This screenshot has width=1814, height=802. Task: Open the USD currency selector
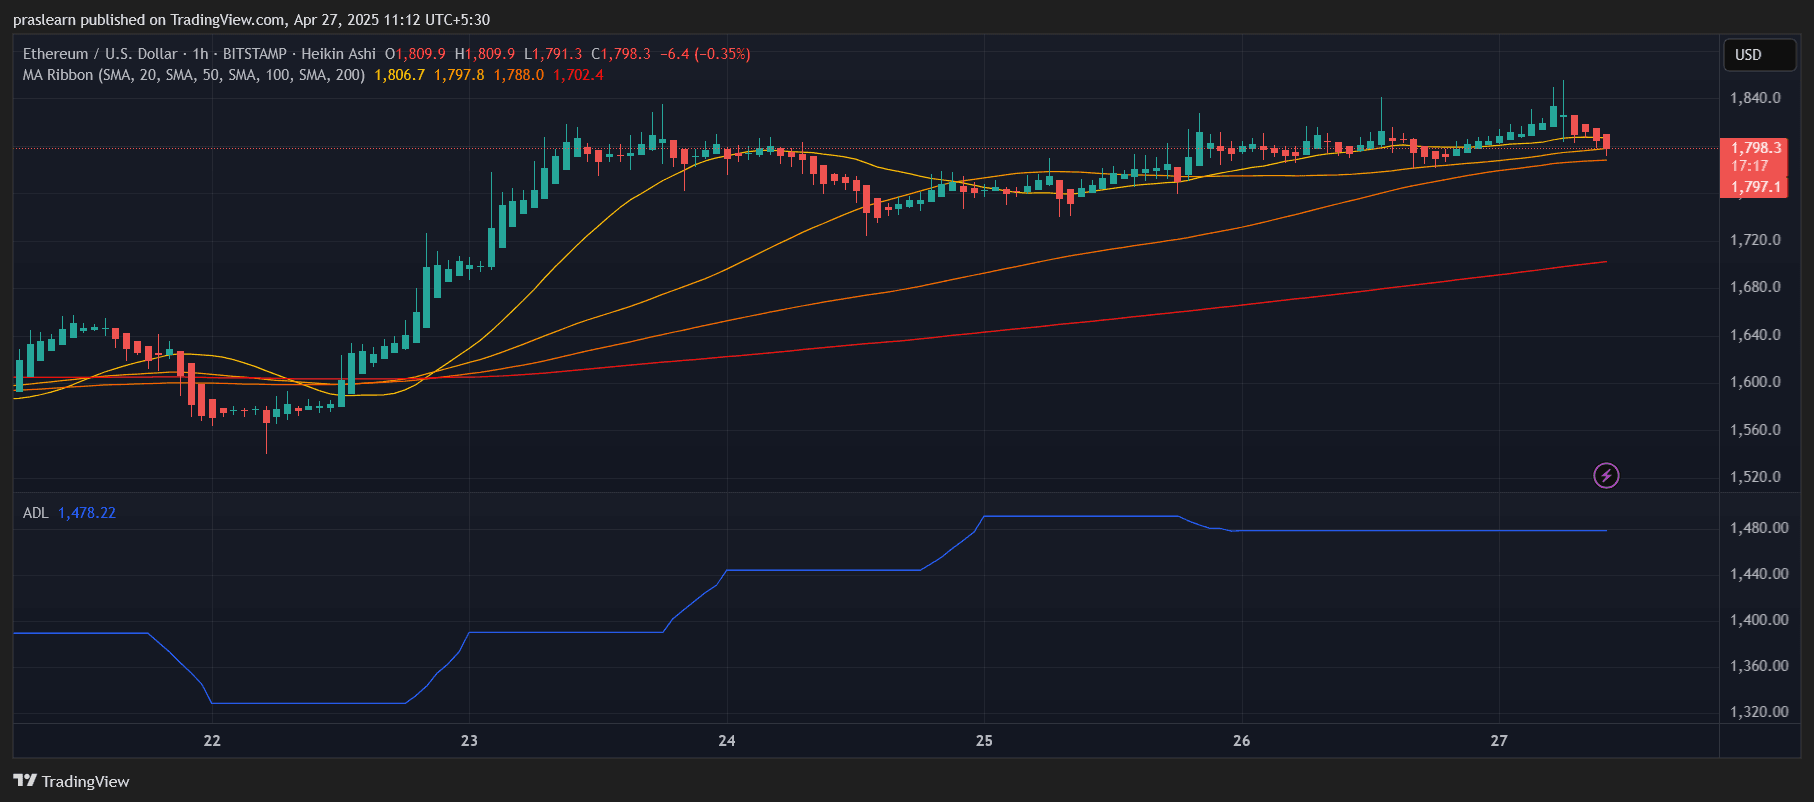click(1759, 55)
